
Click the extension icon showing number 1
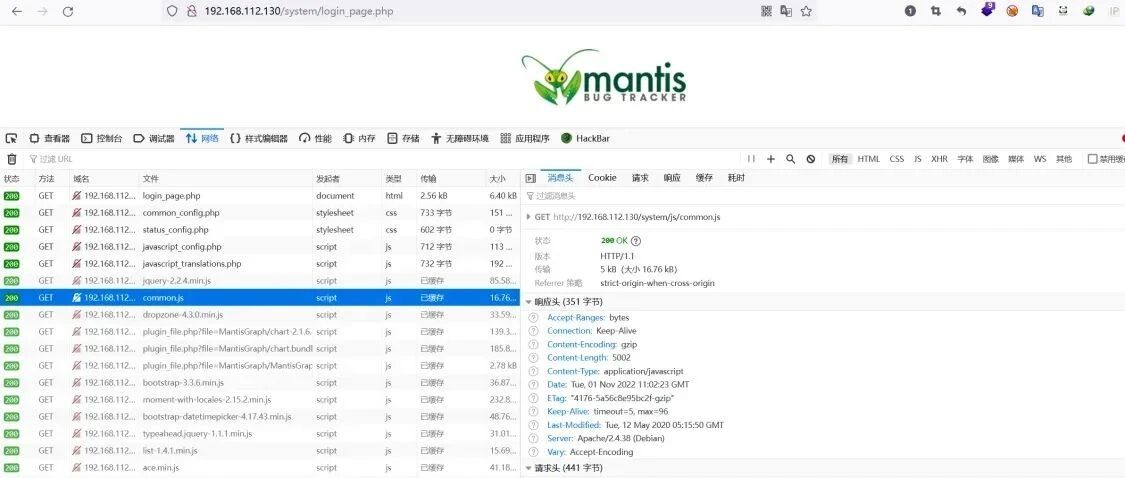(x=910, y=11)
